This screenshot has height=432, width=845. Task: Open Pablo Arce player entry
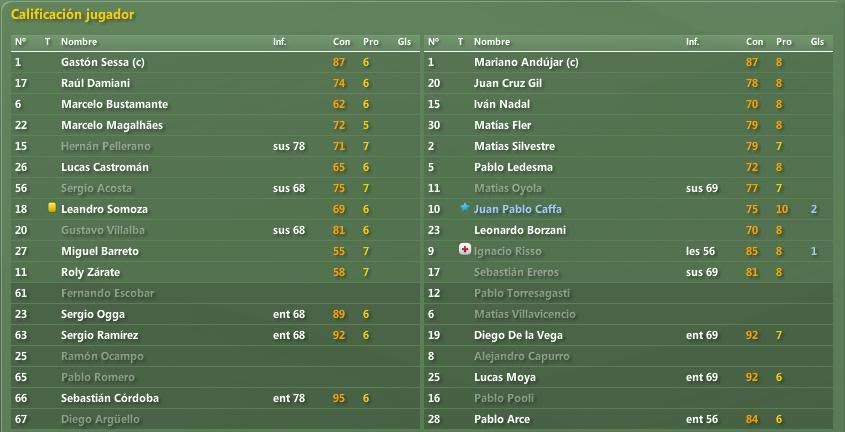pos(502,419)
